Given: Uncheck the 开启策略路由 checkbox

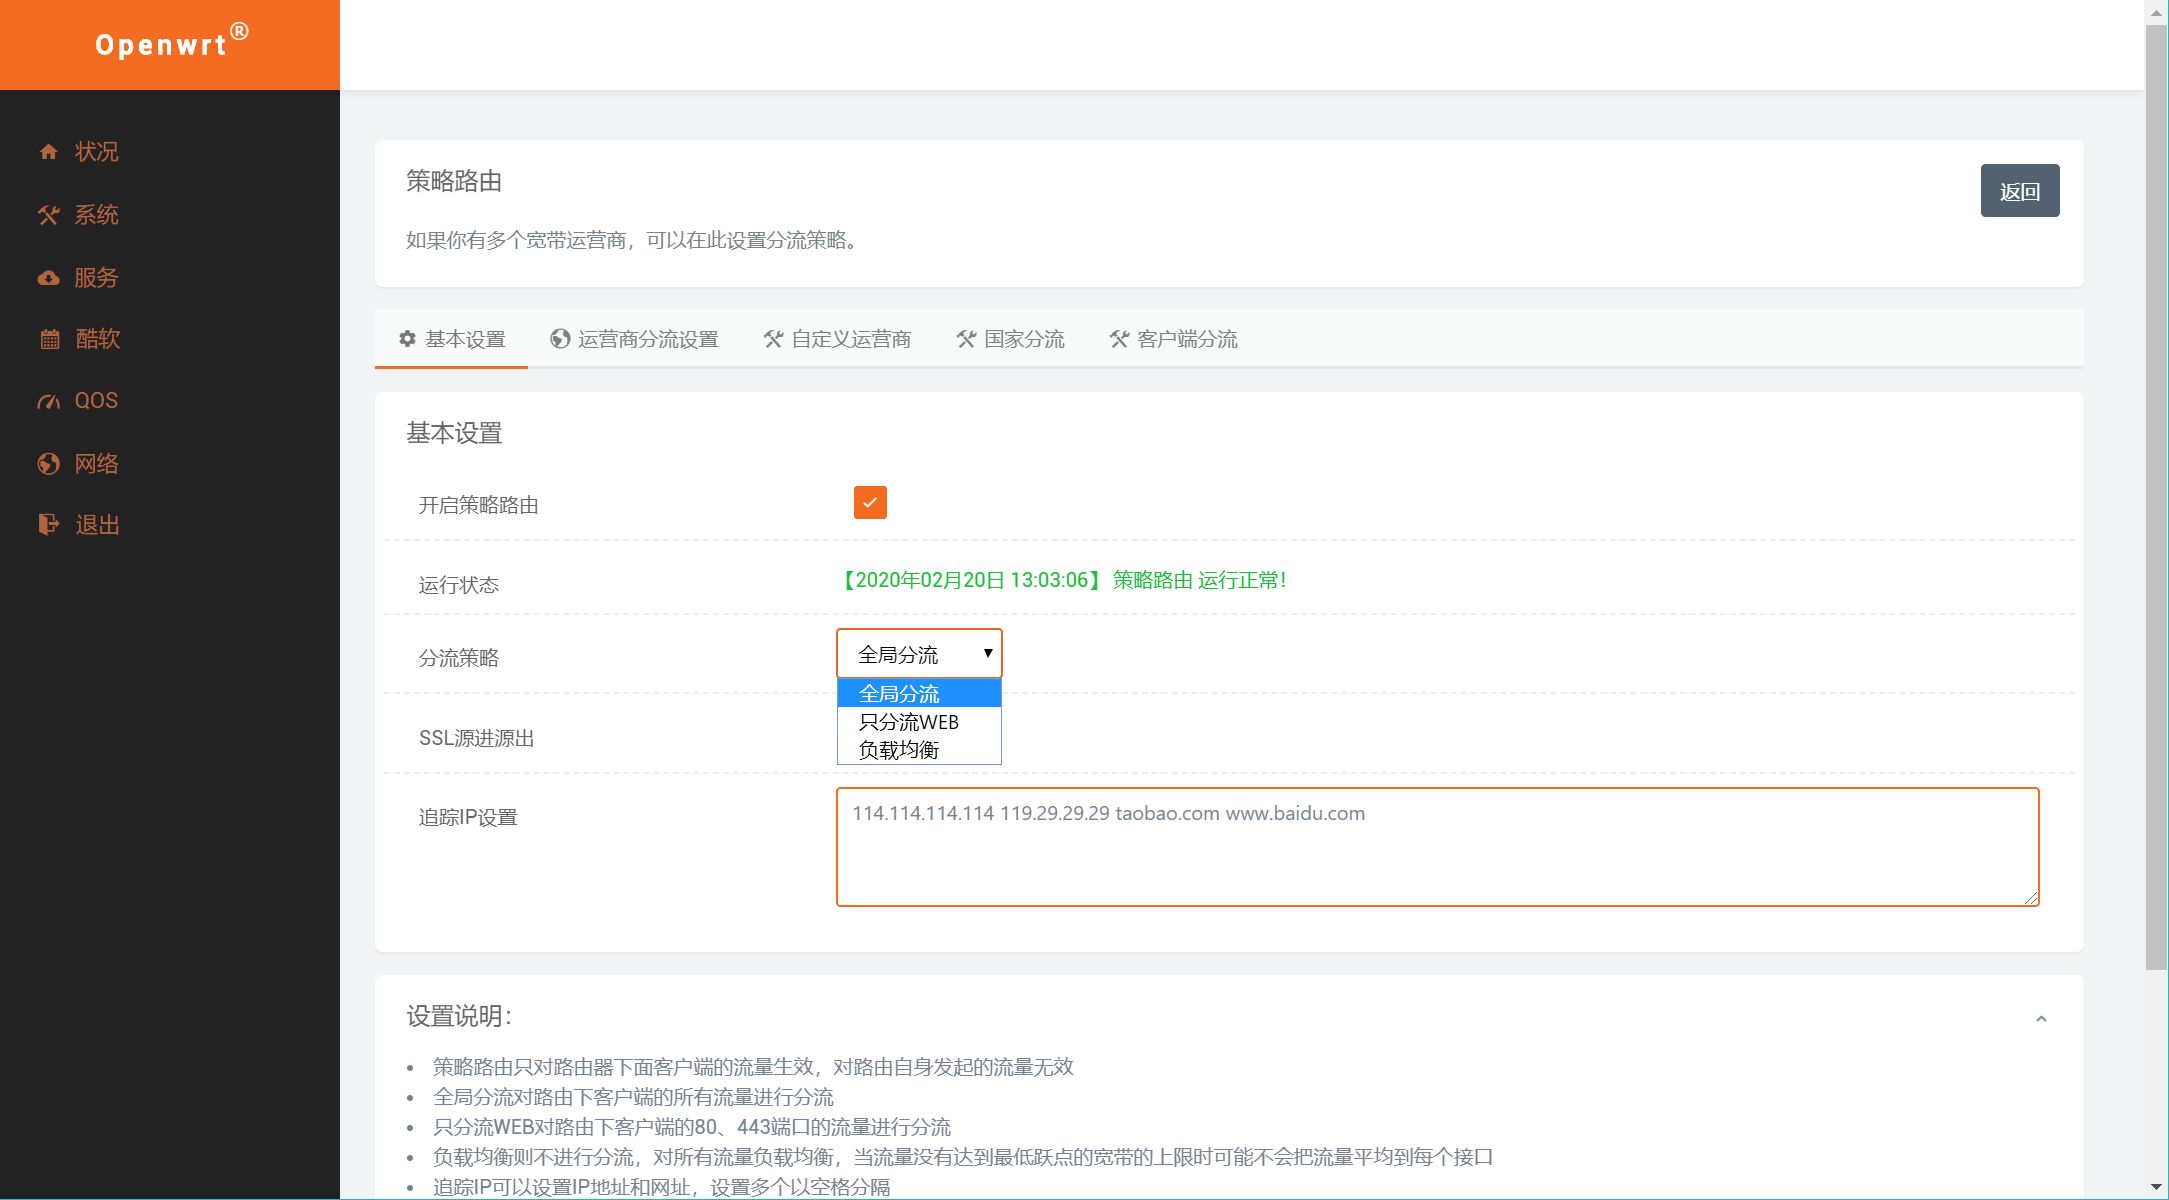Looking at the screenshot, I should click(x=870, y=503).
